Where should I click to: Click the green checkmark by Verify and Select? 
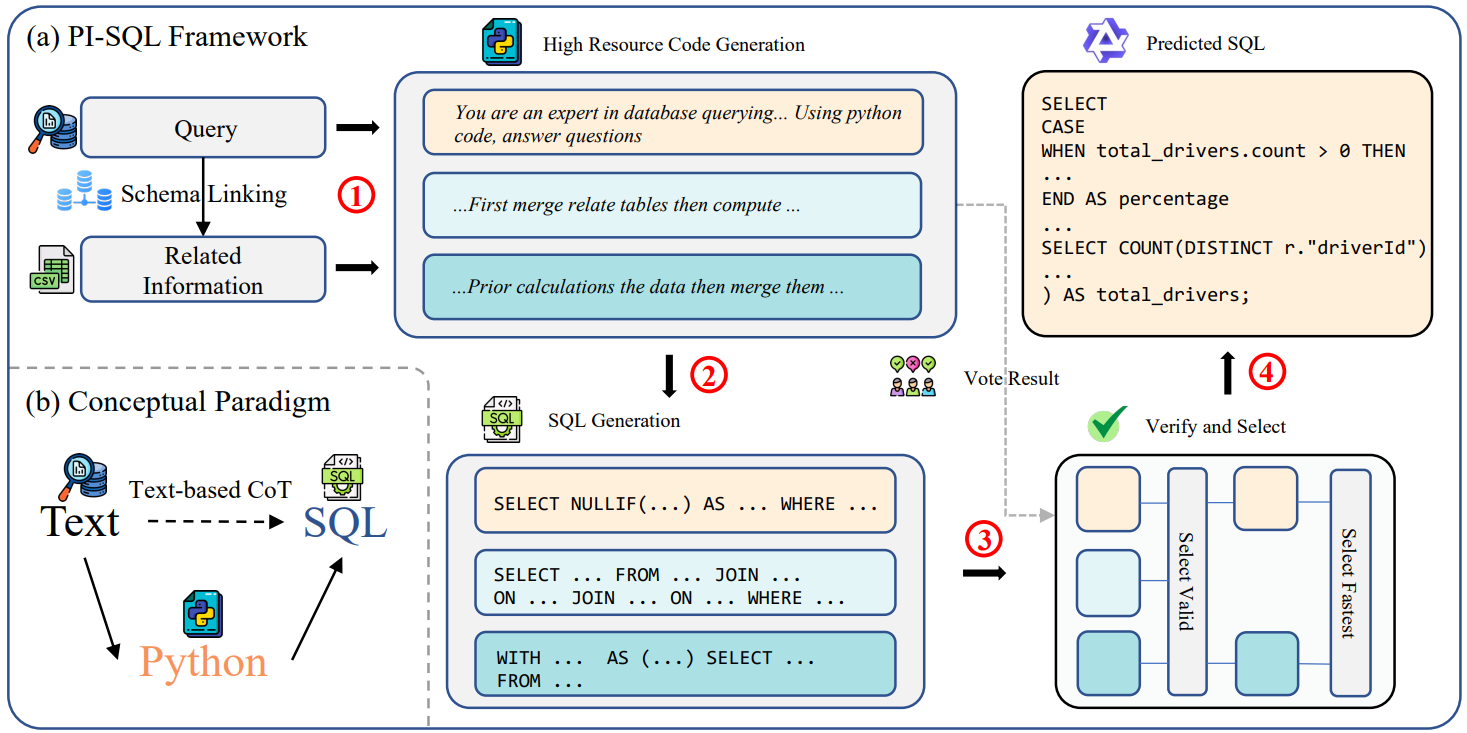pyautogui.click(x=1107, y=425)
